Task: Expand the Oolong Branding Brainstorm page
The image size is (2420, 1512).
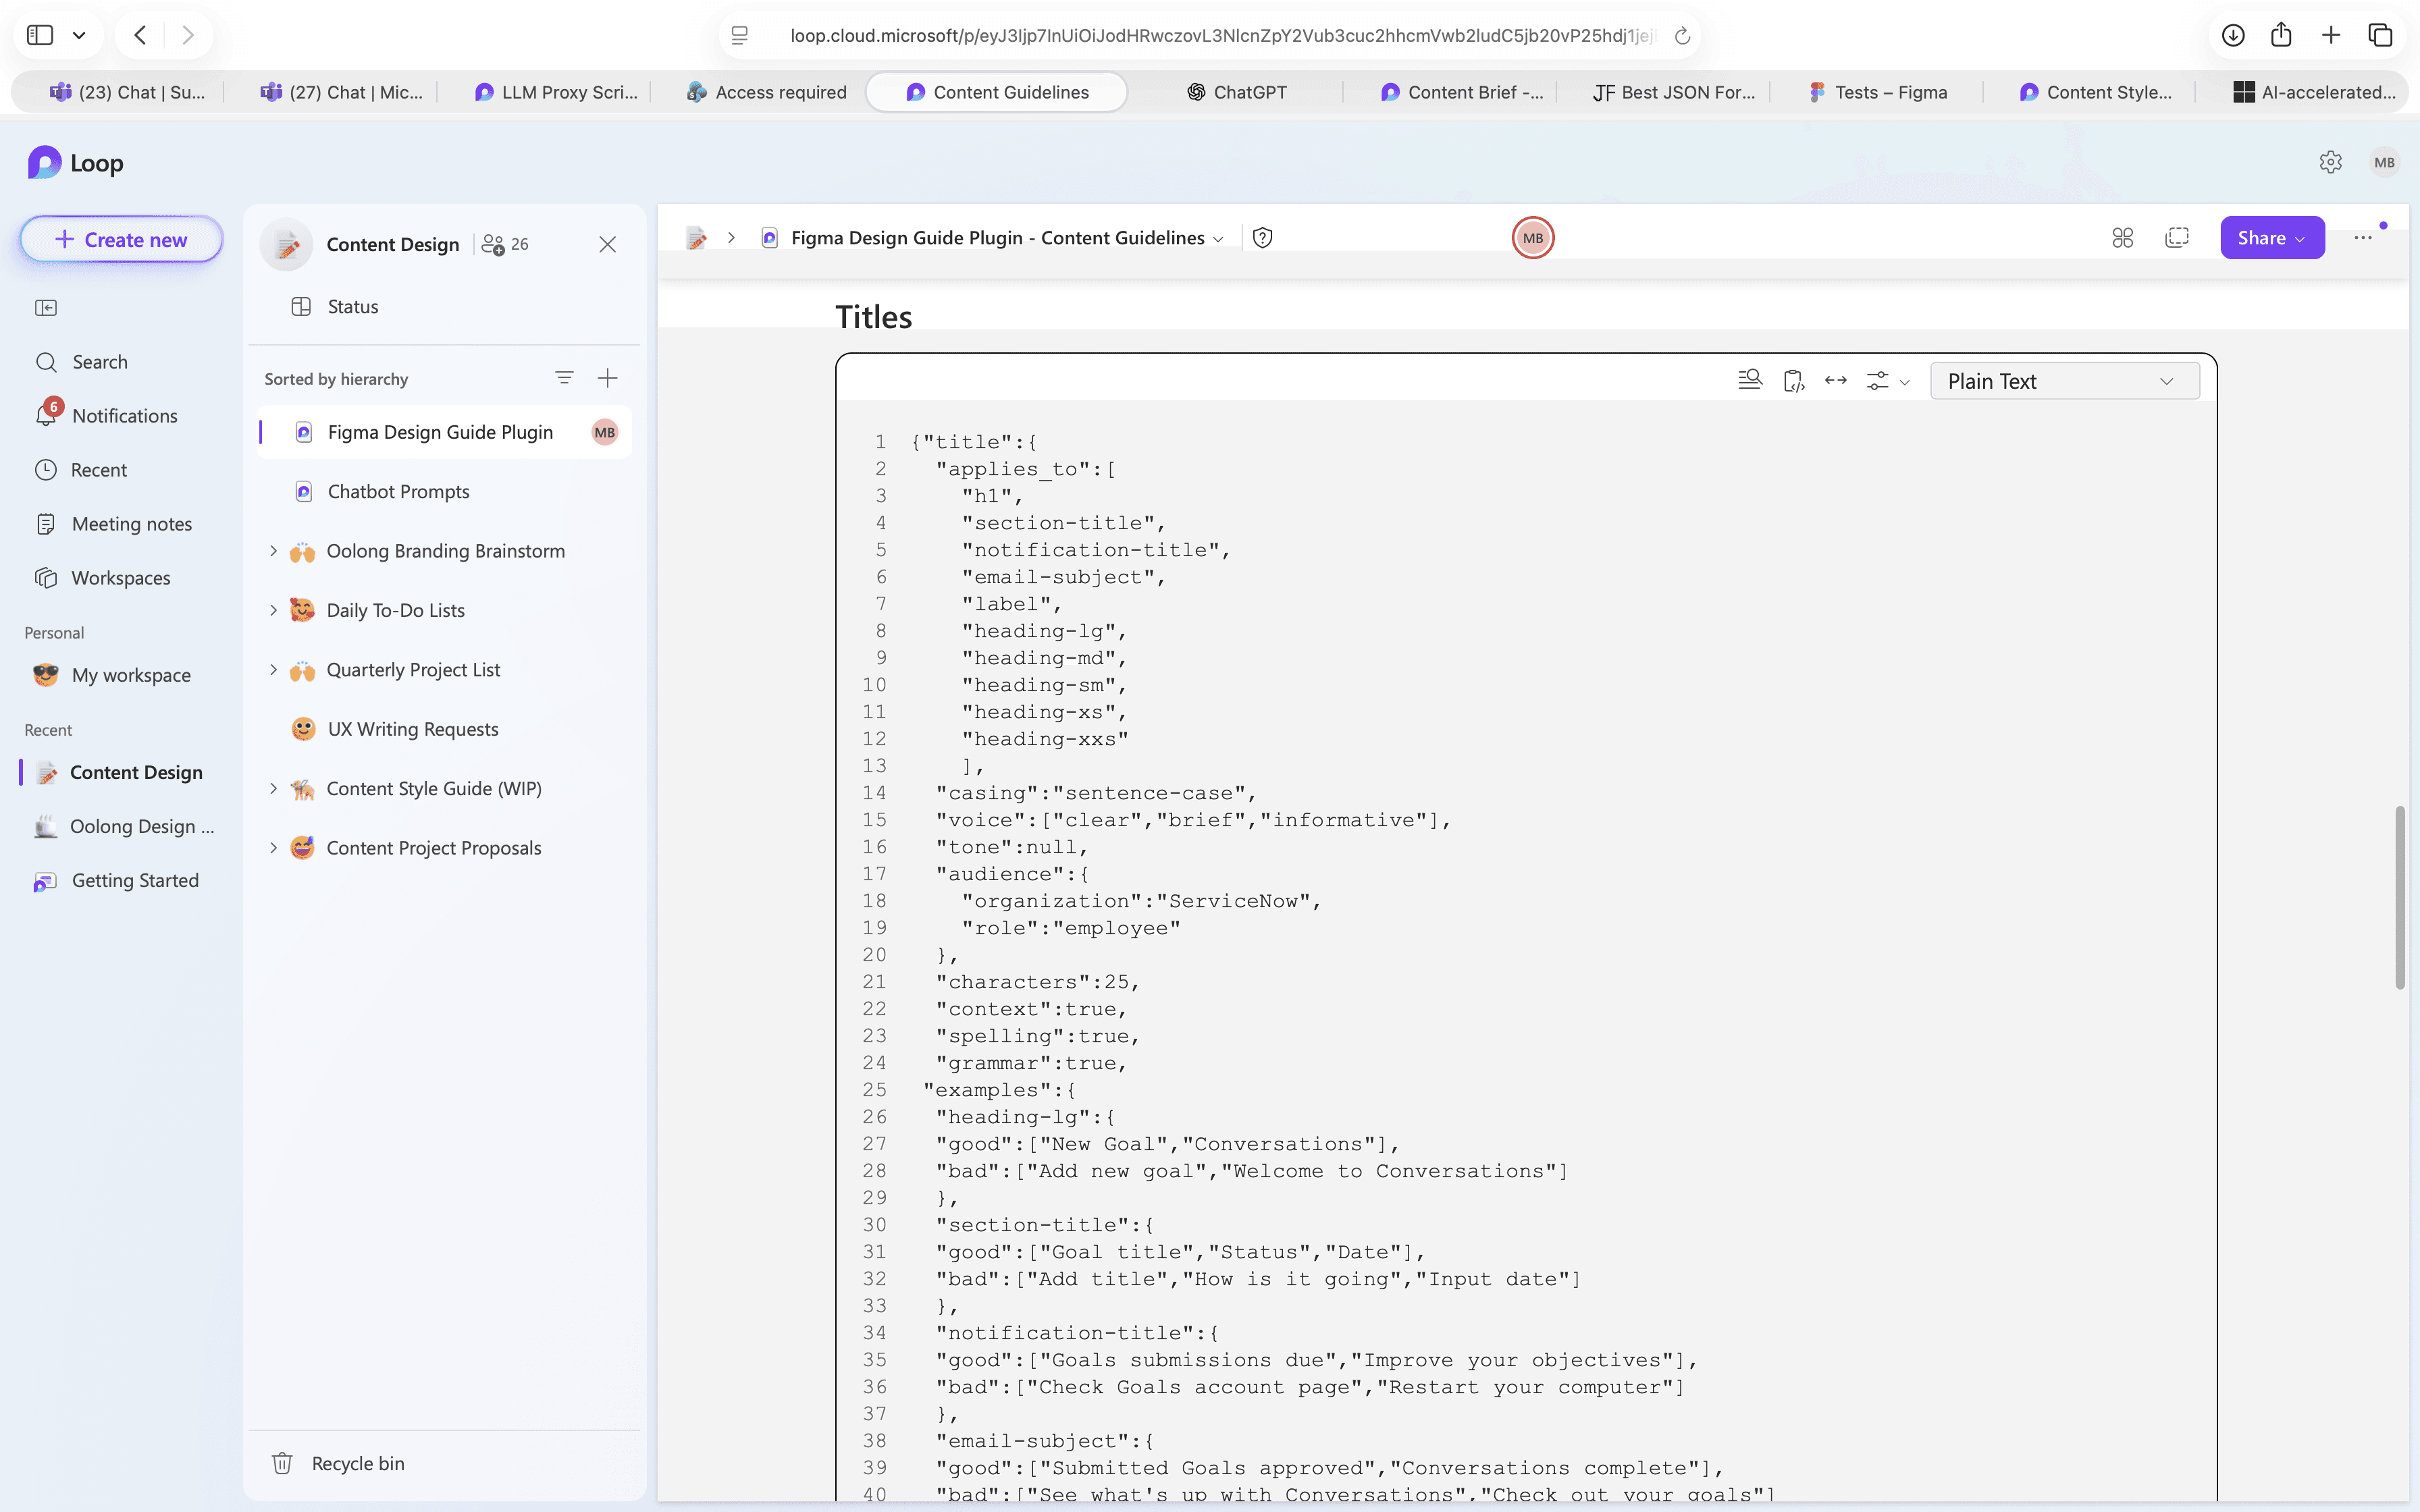Action: 273,551
